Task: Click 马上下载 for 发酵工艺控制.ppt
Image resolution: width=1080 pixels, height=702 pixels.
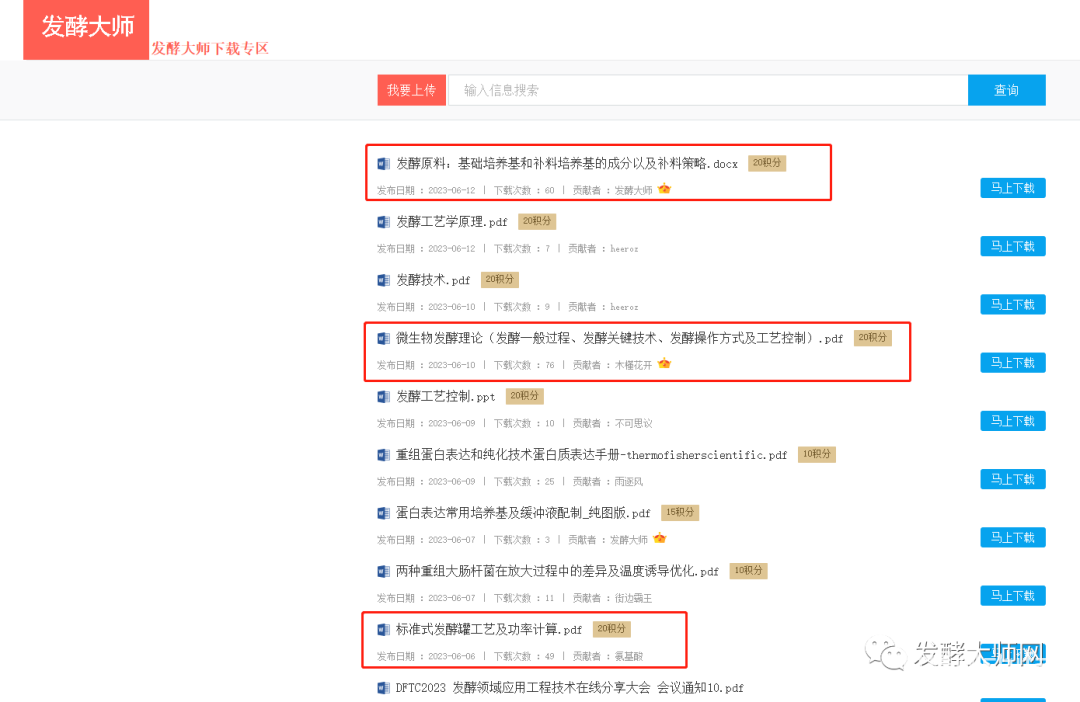Action: [1012, 421]
